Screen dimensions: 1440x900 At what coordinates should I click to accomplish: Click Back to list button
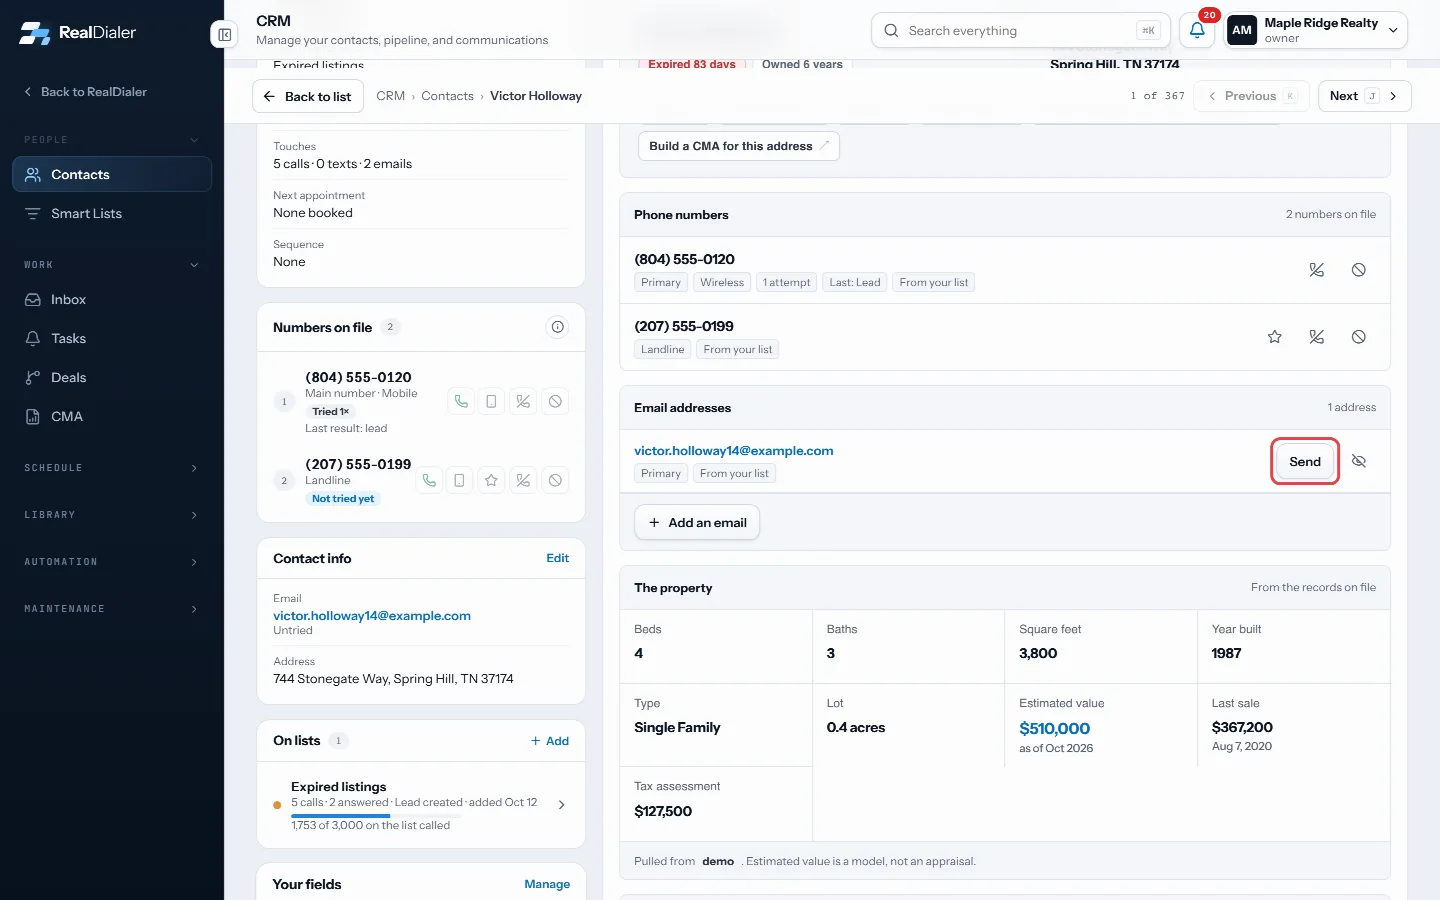pos(308,96)
